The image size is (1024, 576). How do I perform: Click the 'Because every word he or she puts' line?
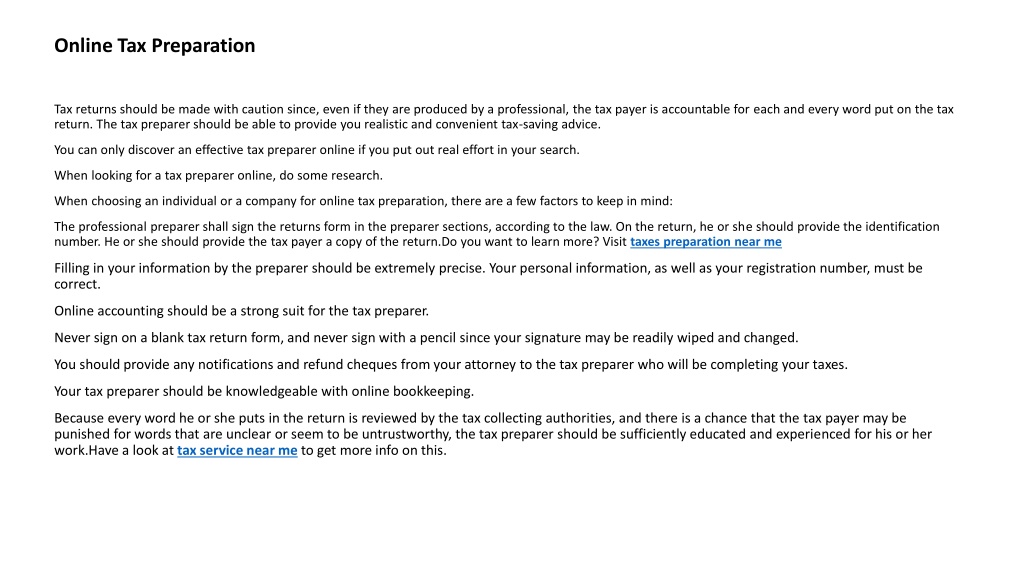click(480, 418)
